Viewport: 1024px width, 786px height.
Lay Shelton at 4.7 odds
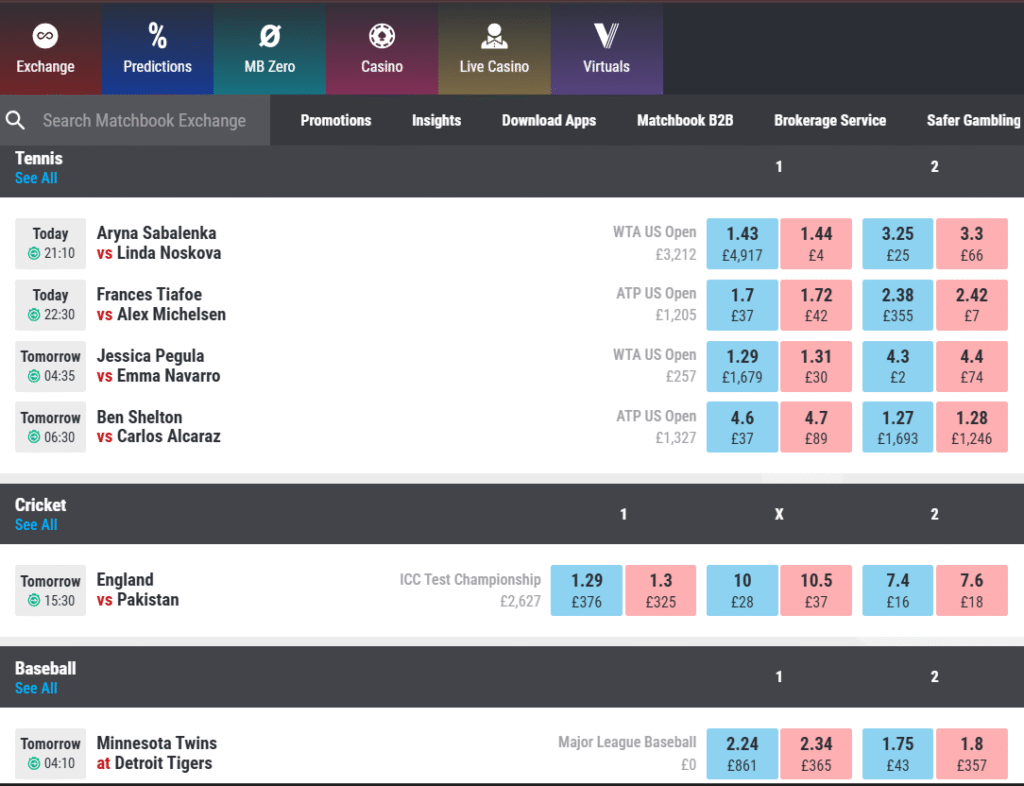[x=816, y=427]
